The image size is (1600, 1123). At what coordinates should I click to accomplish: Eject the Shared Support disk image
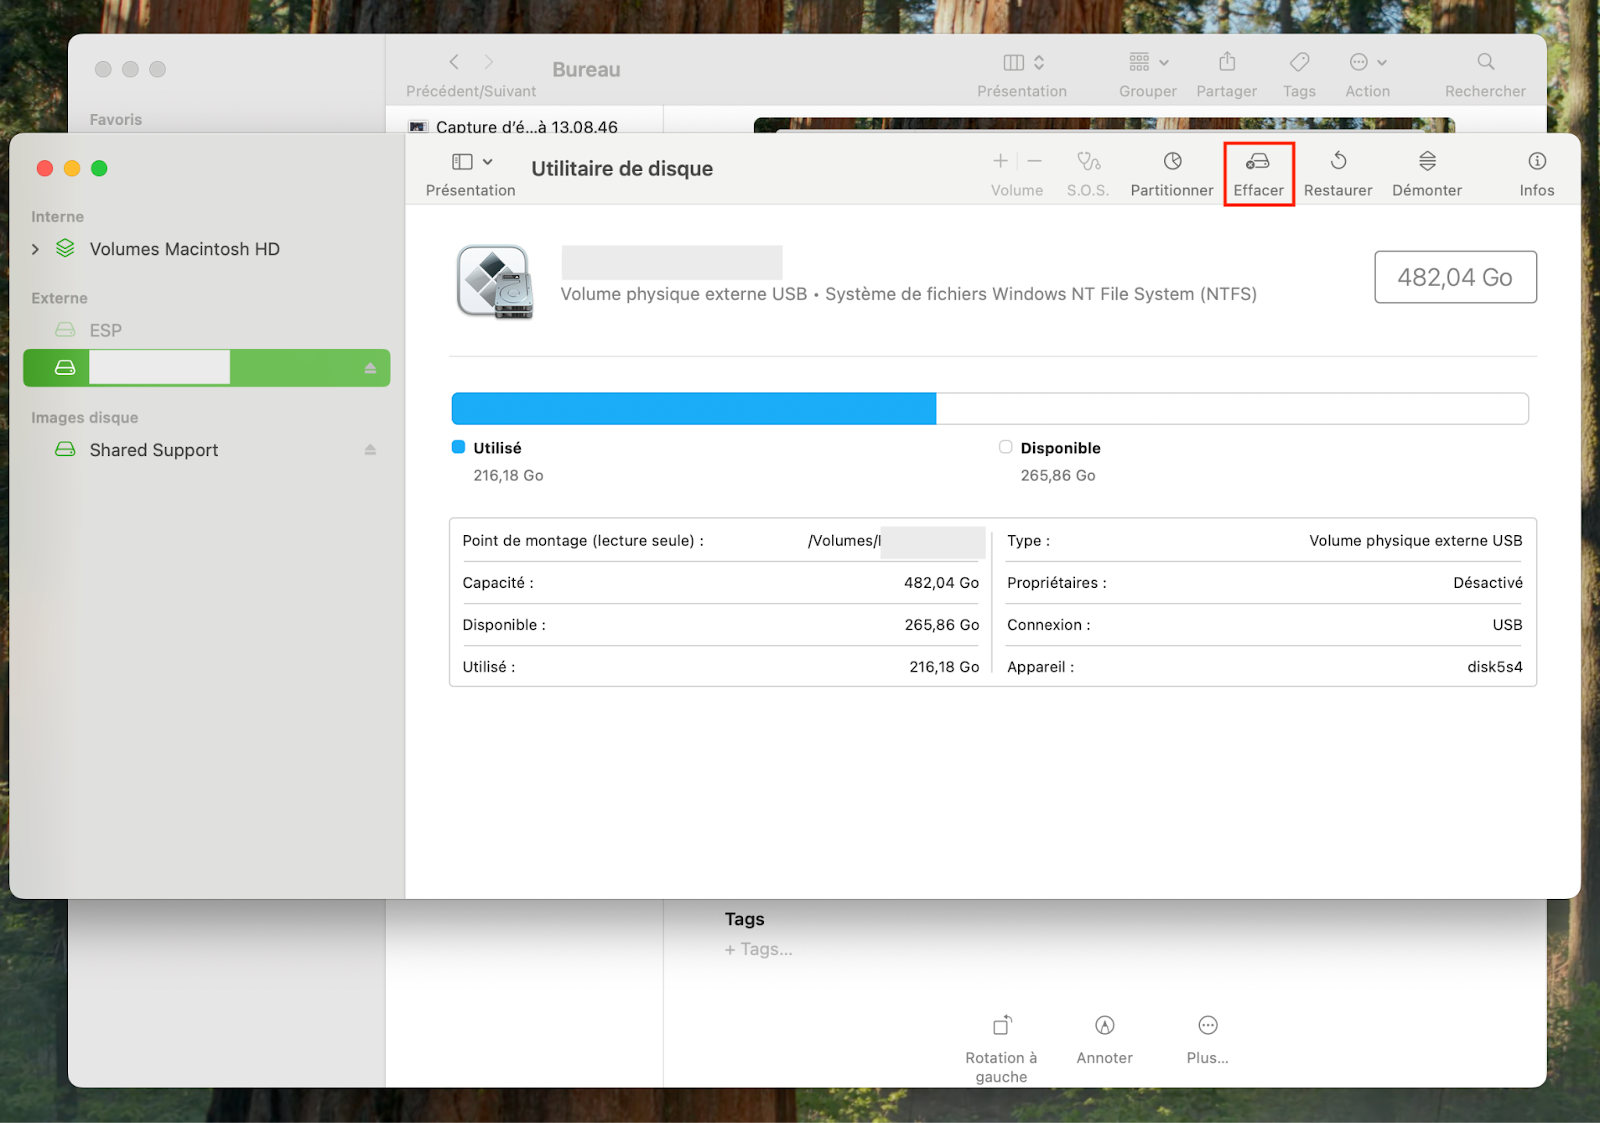tap(371, 449)
